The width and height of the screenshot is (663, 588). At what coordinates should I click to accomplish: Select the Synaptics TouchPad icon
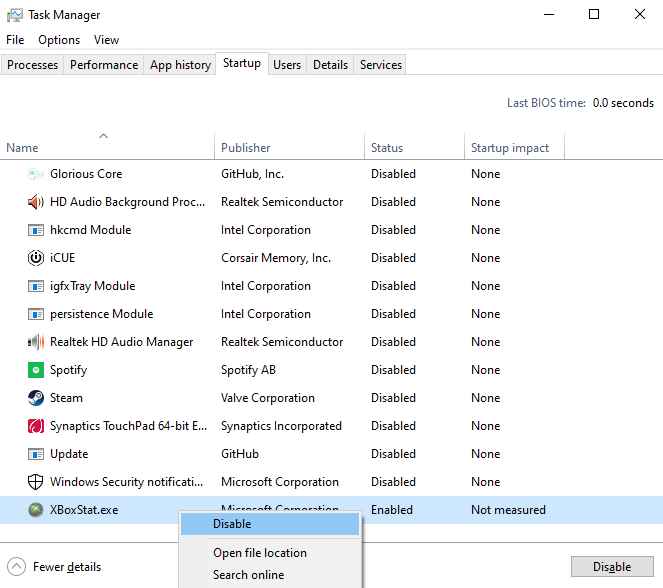pyautogui.click(x=36, y=426)
